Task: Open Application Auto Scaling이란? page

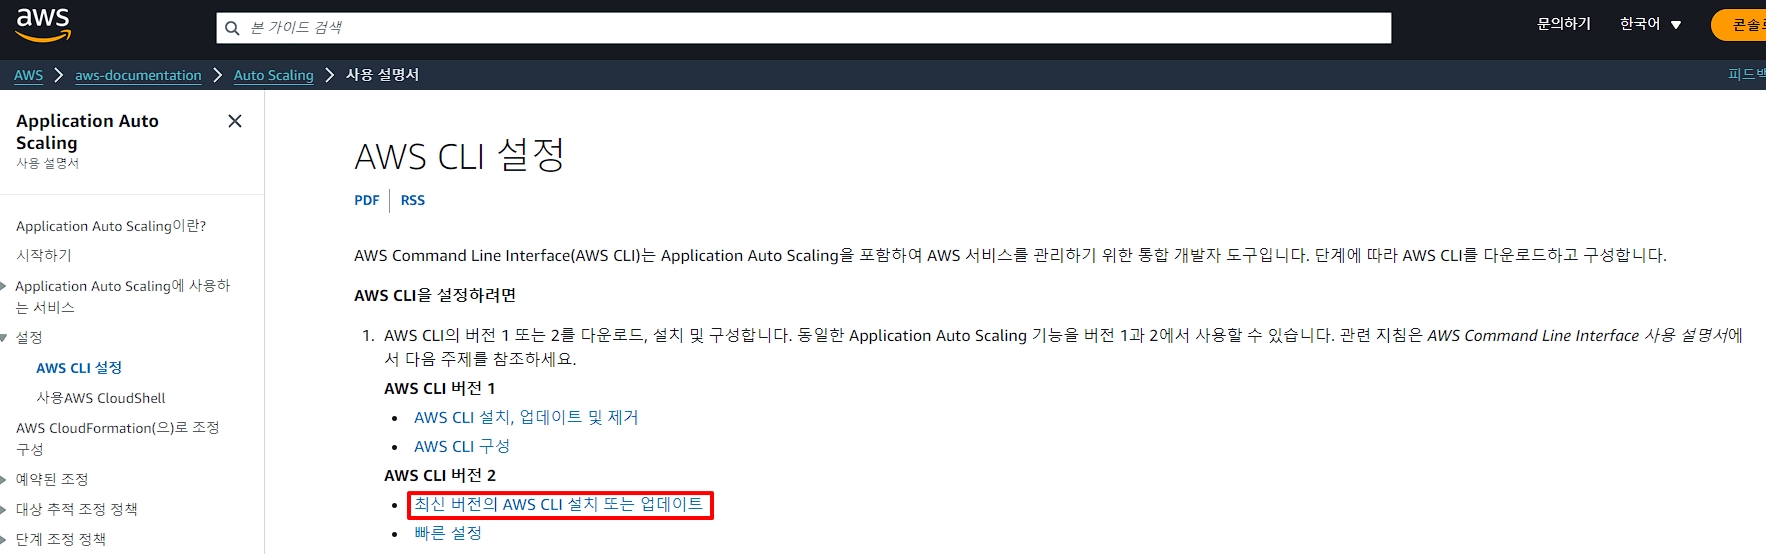Action: pos(111,226)
